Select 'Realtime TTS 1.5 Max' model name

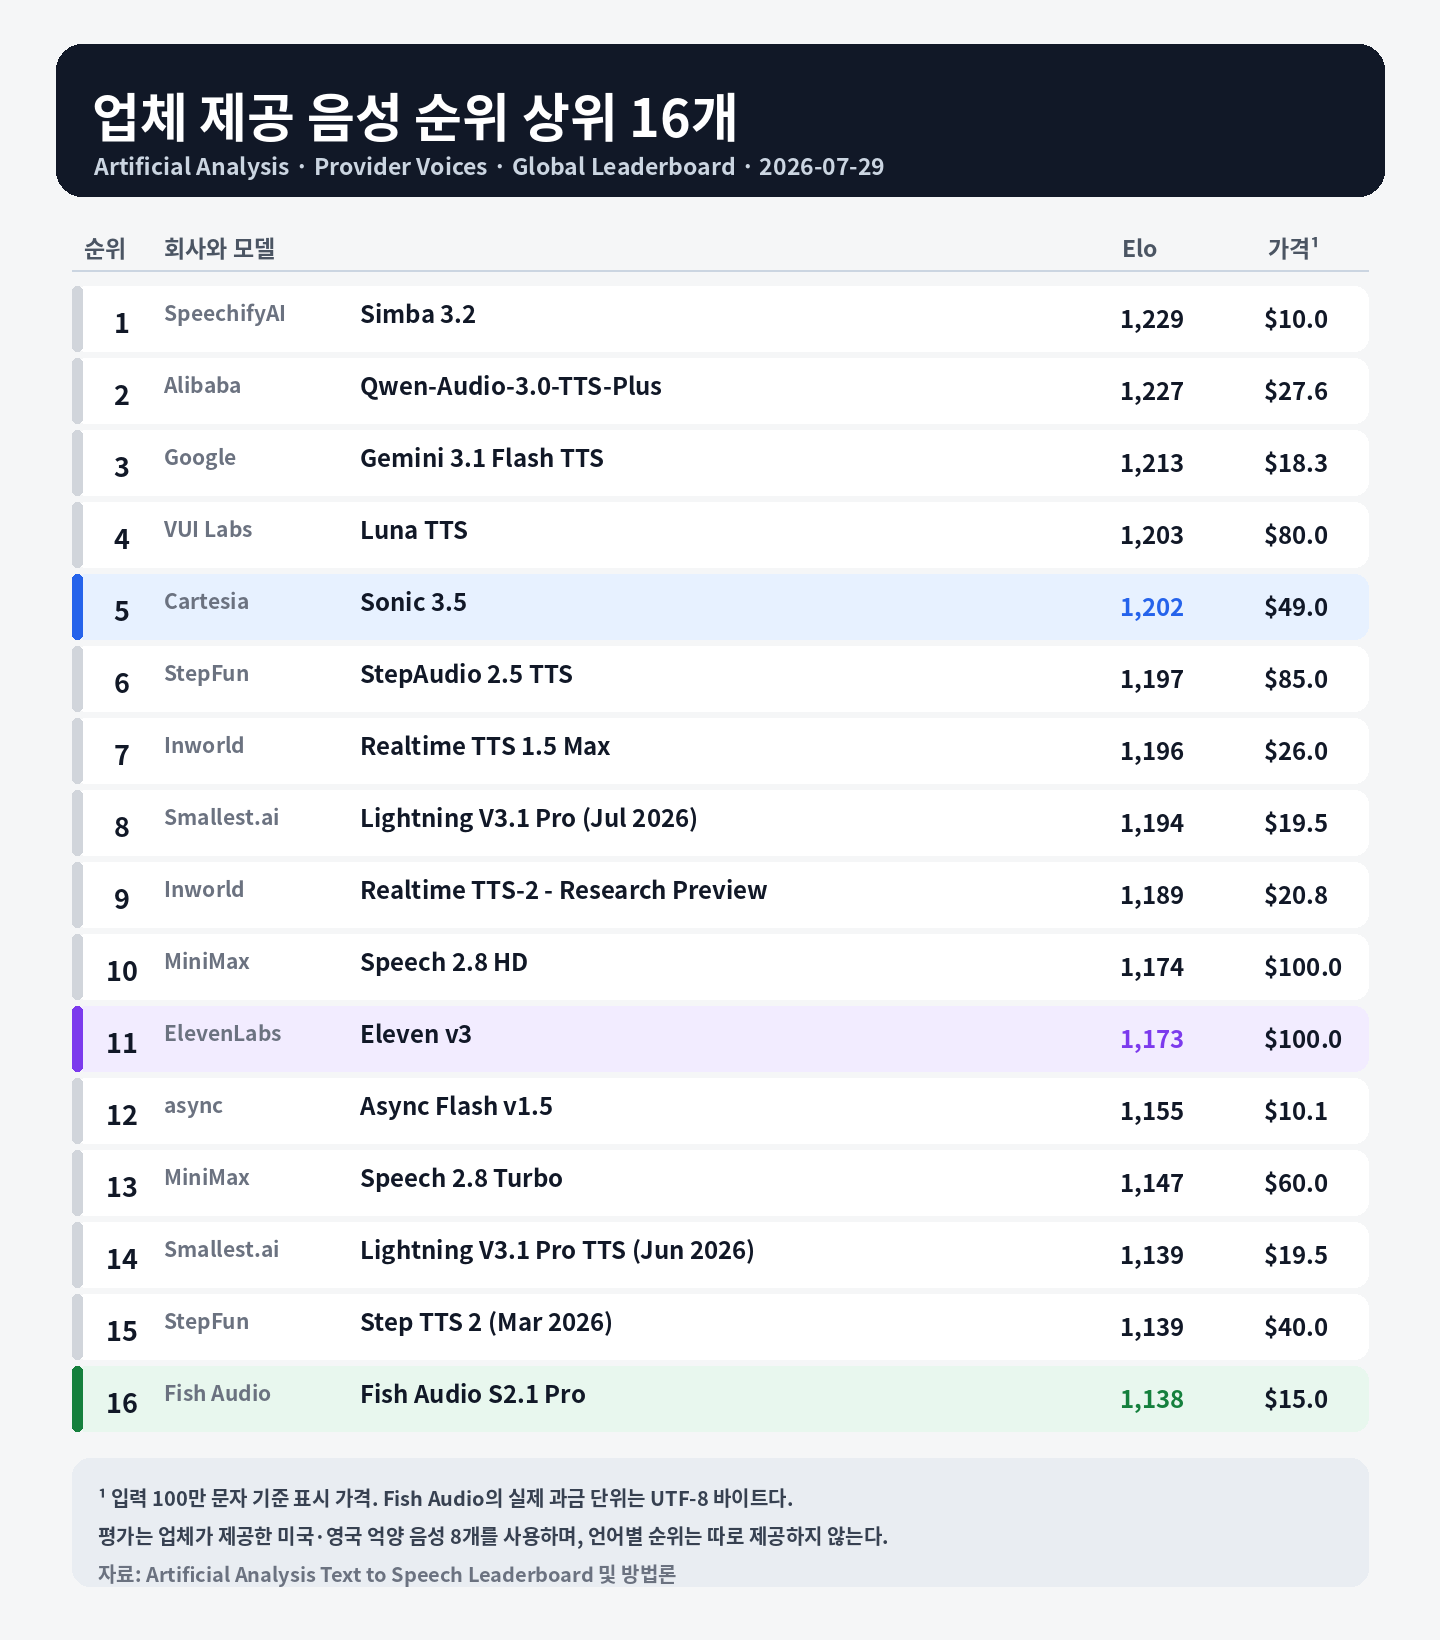click(485, 746)
